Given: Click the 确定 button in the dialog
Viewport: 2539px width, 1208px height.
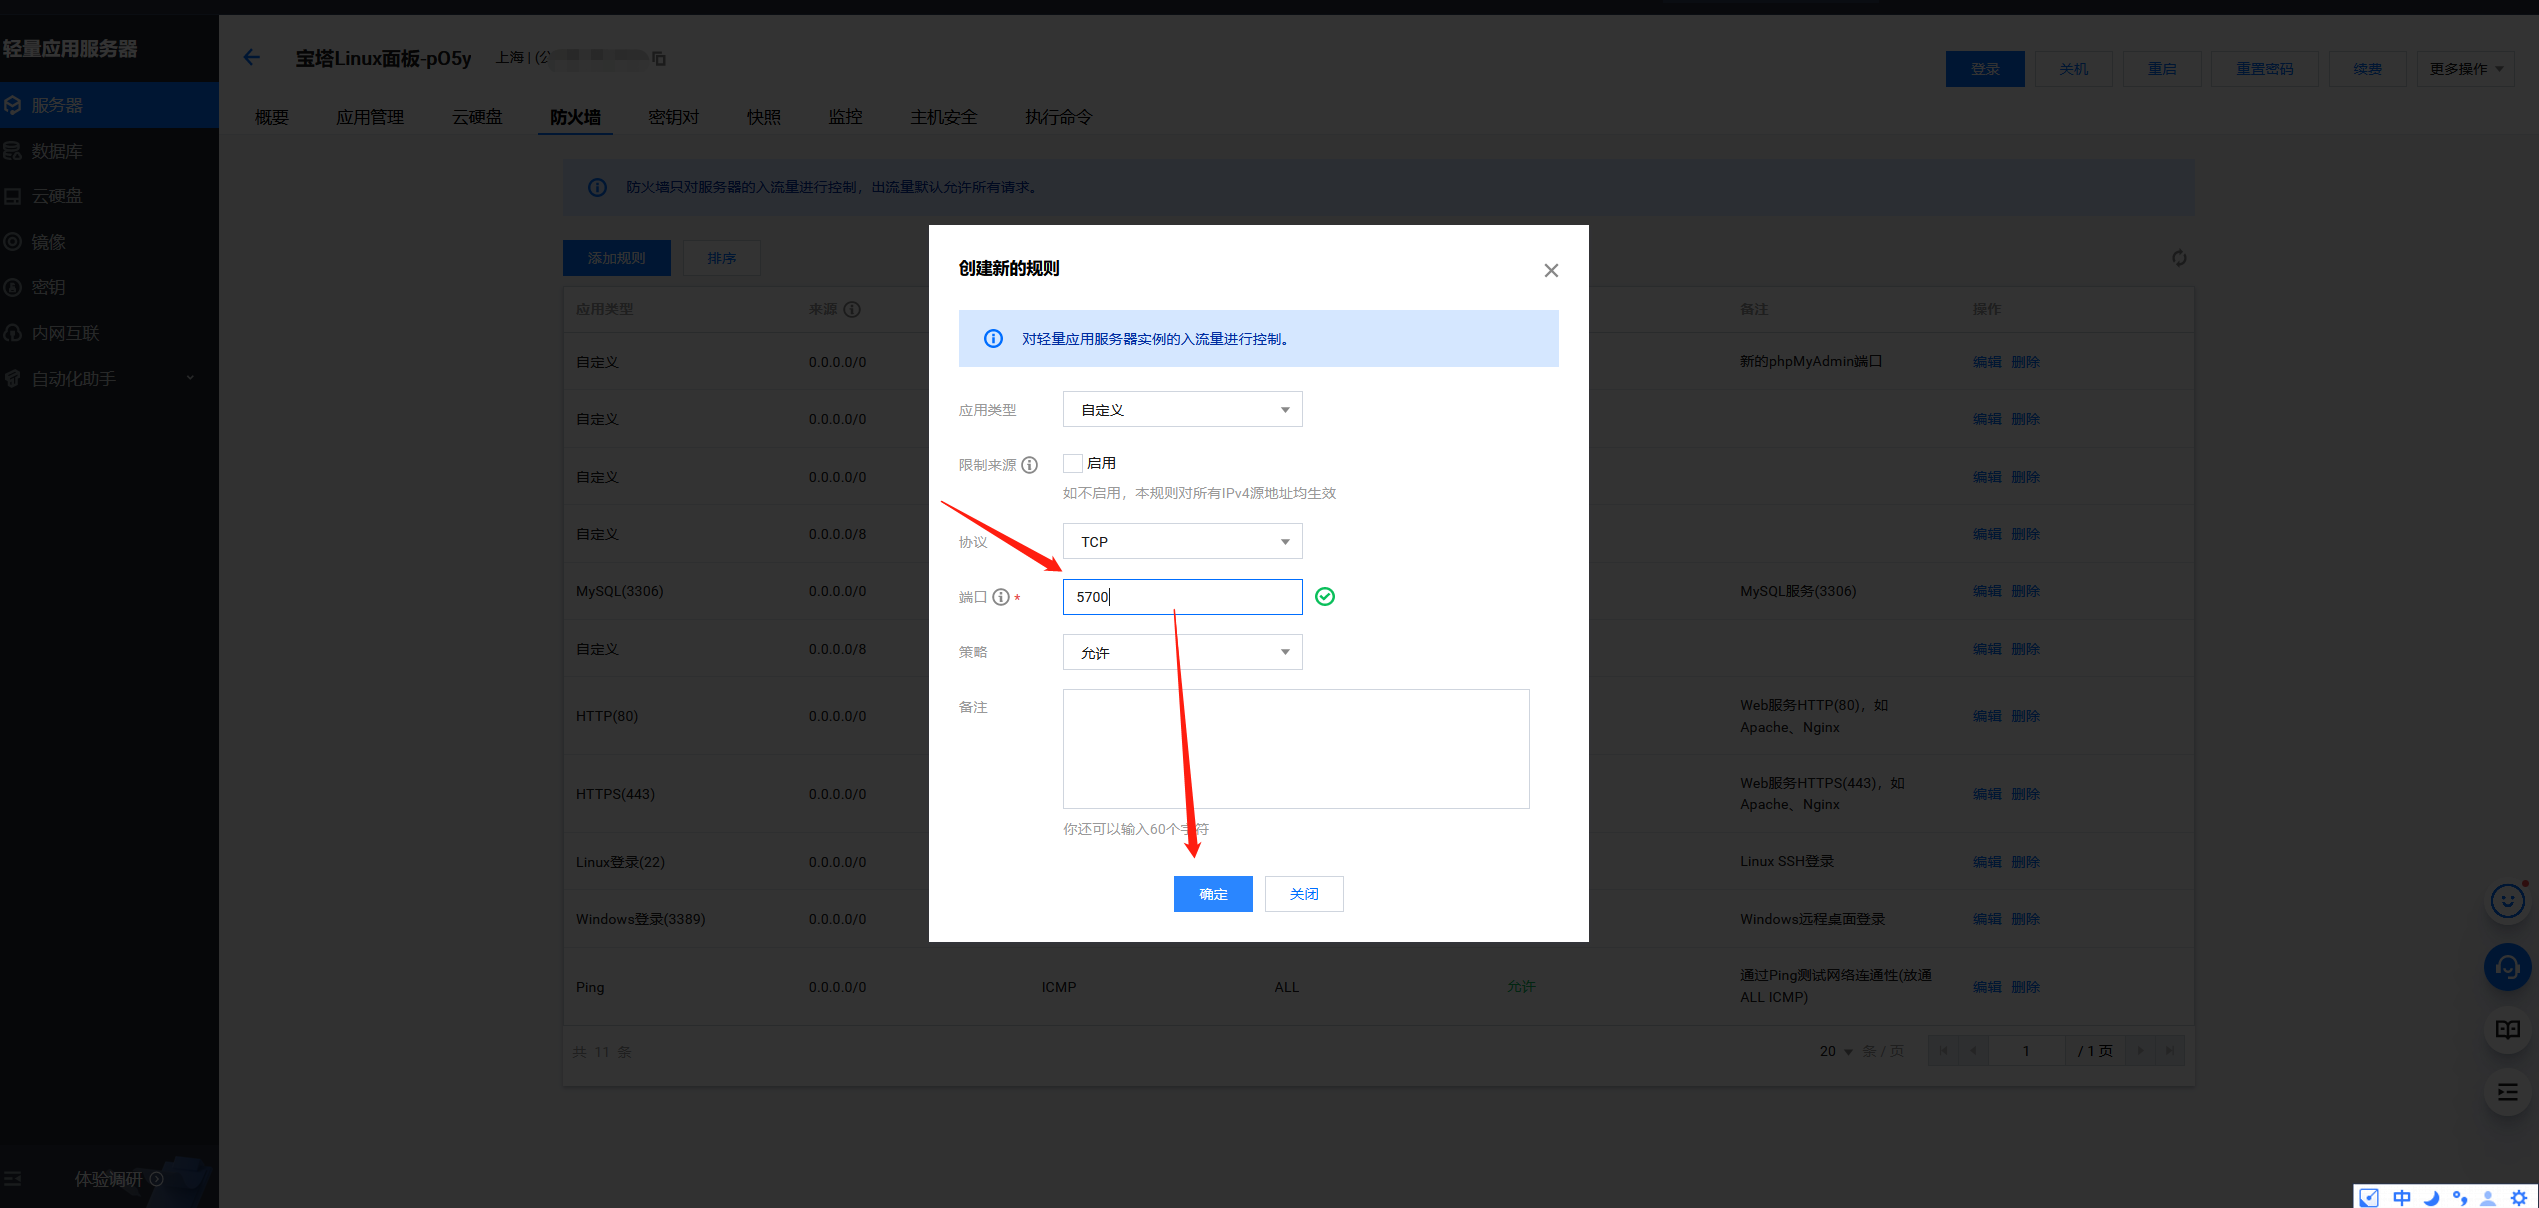Looking at the screenshot, I should [1213, 894].
